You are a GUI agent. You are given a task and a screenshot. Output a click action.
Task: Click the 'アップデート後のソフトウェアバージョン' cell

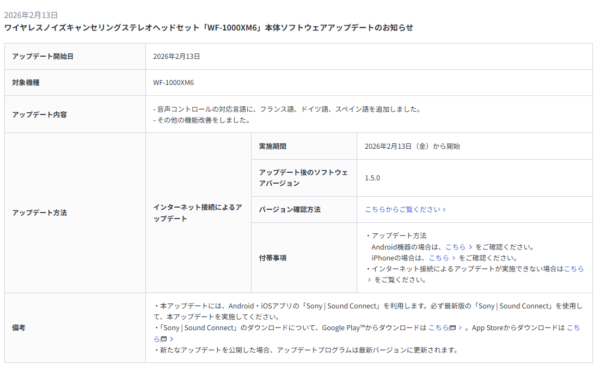(304, 178)
